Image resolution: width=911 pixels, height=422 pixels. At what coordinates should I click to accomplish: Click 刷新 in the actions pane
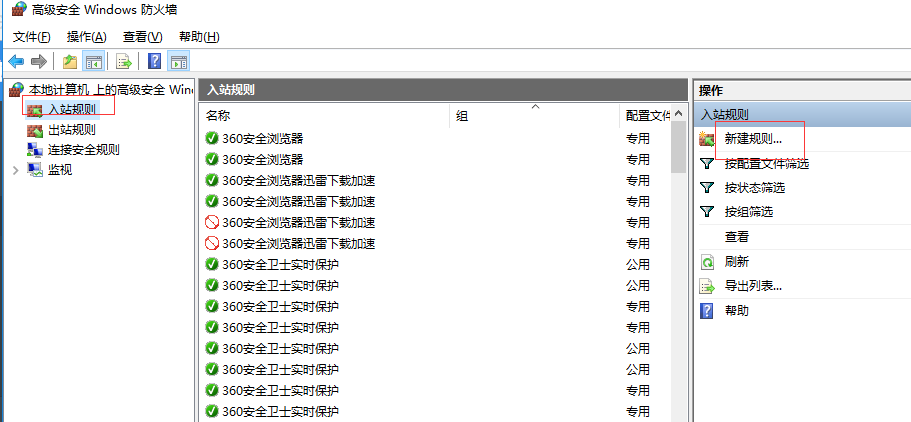[x=737, y=262]
